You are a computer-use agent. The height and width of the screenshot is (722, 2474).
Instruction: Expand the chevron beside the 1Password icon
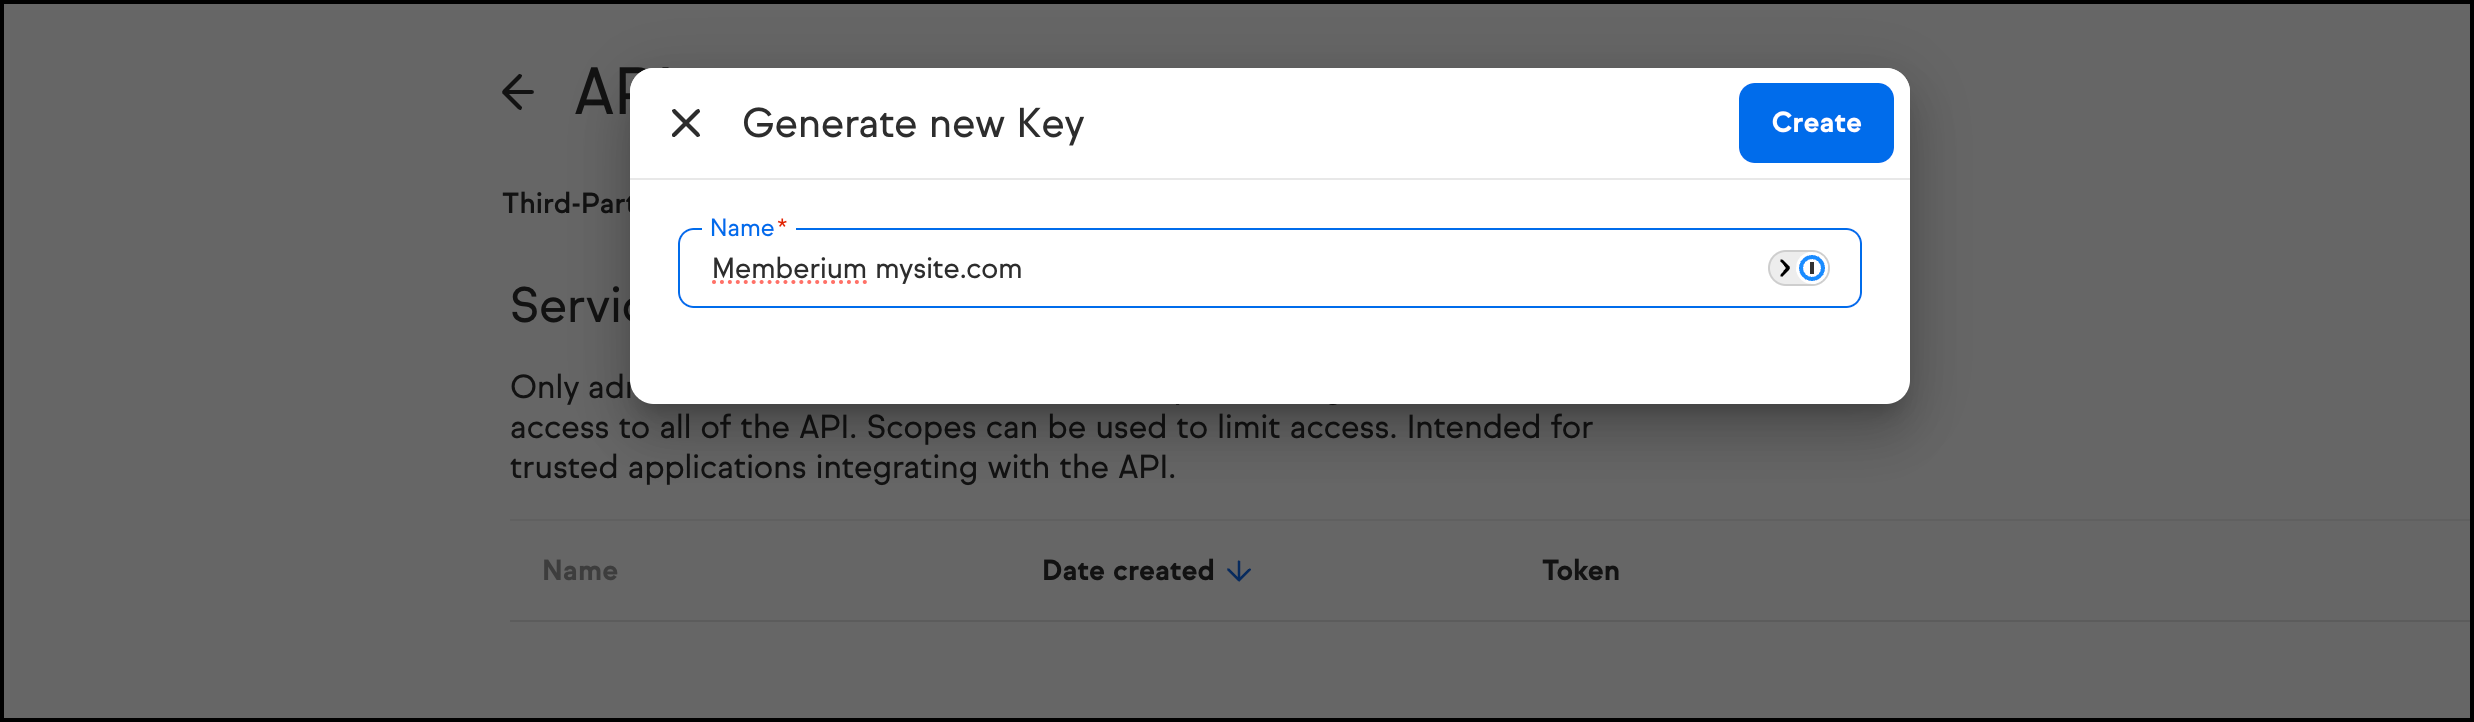coord(1784,268)
